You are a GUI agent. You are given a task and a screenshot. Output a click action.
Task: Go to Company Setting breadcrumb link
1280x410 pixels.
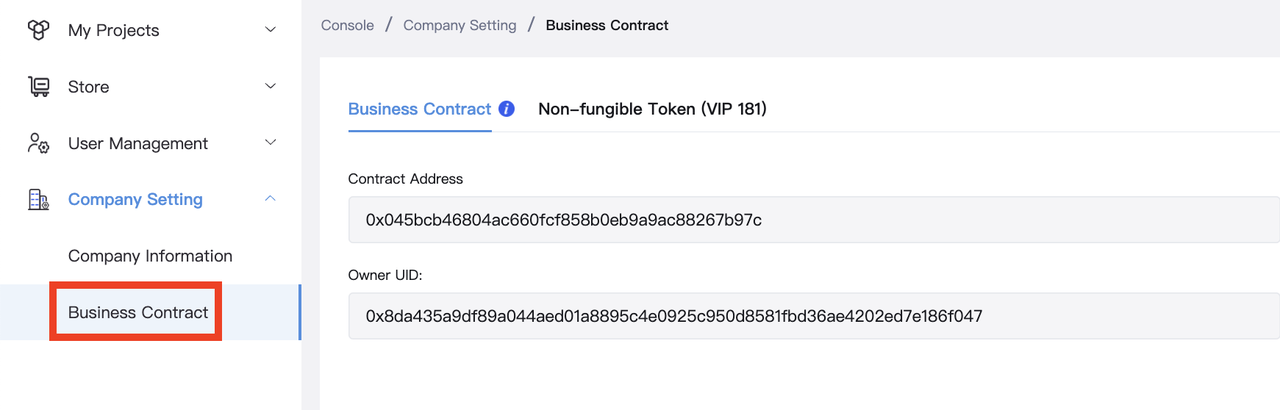[460, 25]
